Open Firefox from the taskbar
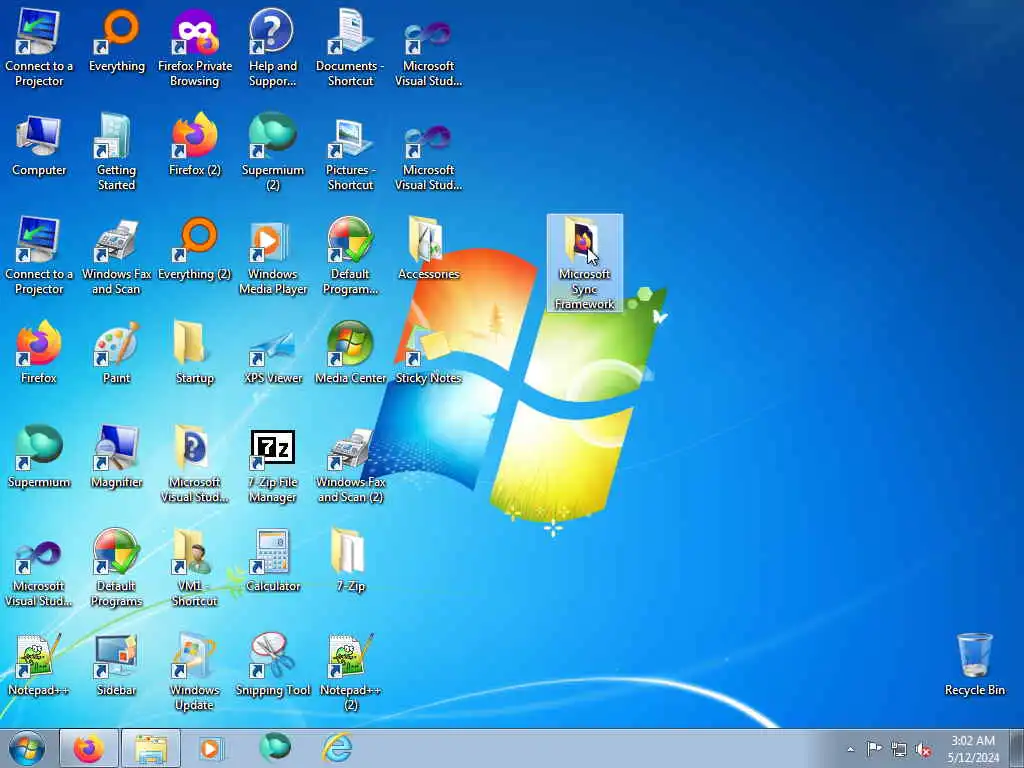The image size is (1024, 768). click(89, 748)
